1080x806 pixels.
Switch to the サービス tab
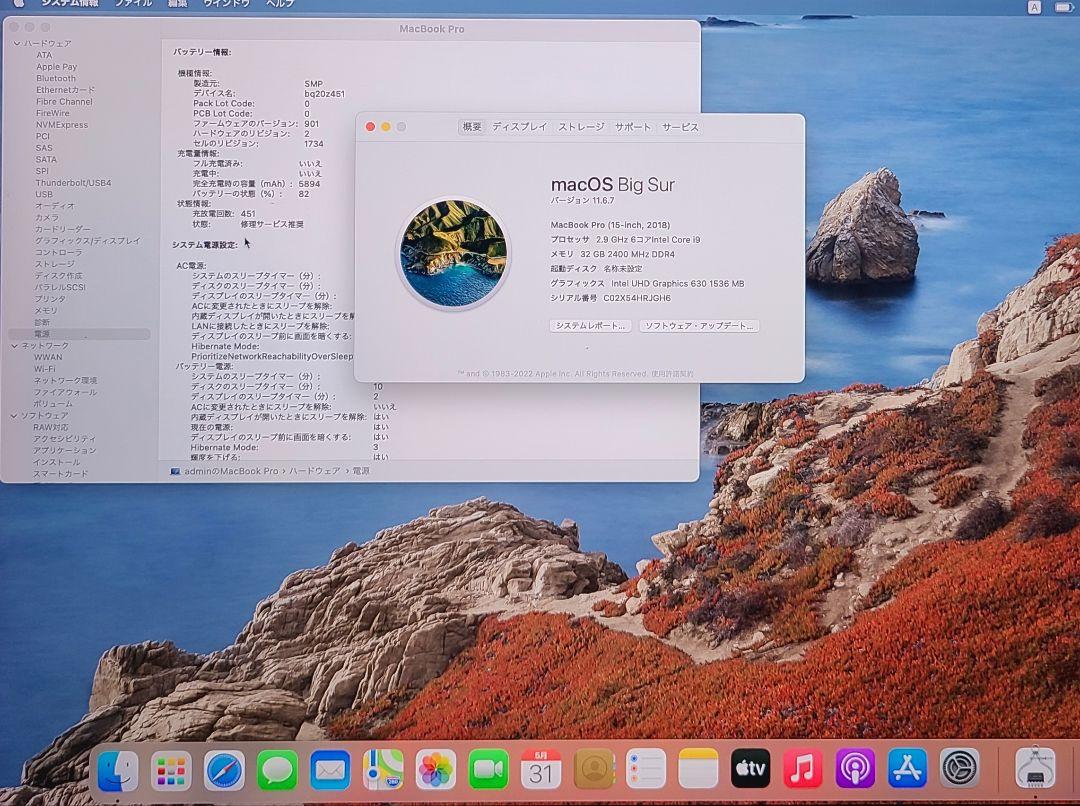tap(680, 127)
